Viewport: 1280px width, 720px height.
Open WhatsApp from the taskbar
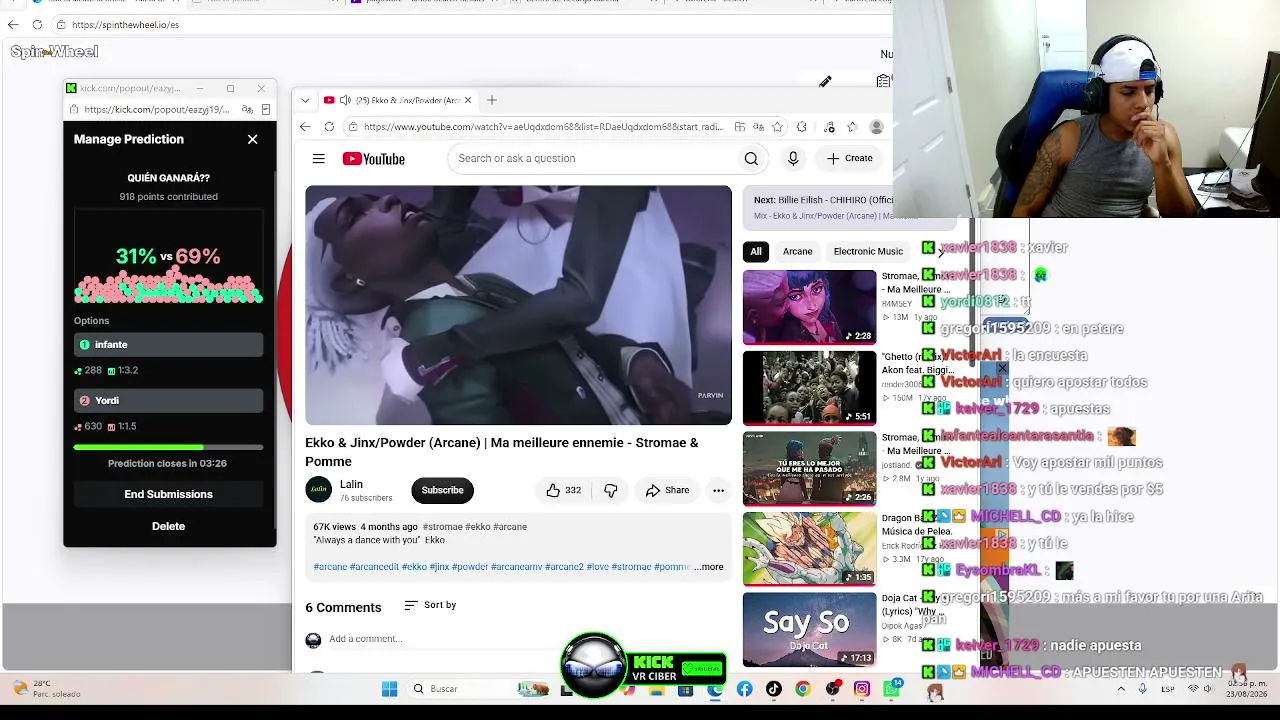891,689
